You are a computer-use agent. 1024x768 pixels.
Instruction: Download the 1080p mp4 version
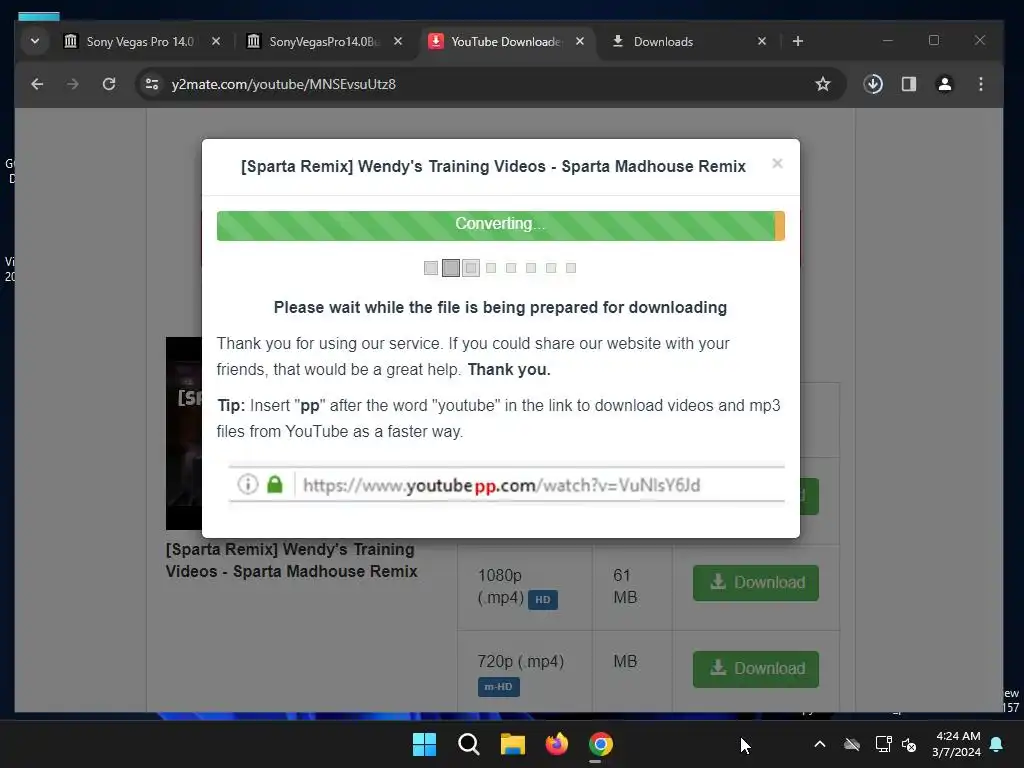pyautogui.click(x=756, y=583)
